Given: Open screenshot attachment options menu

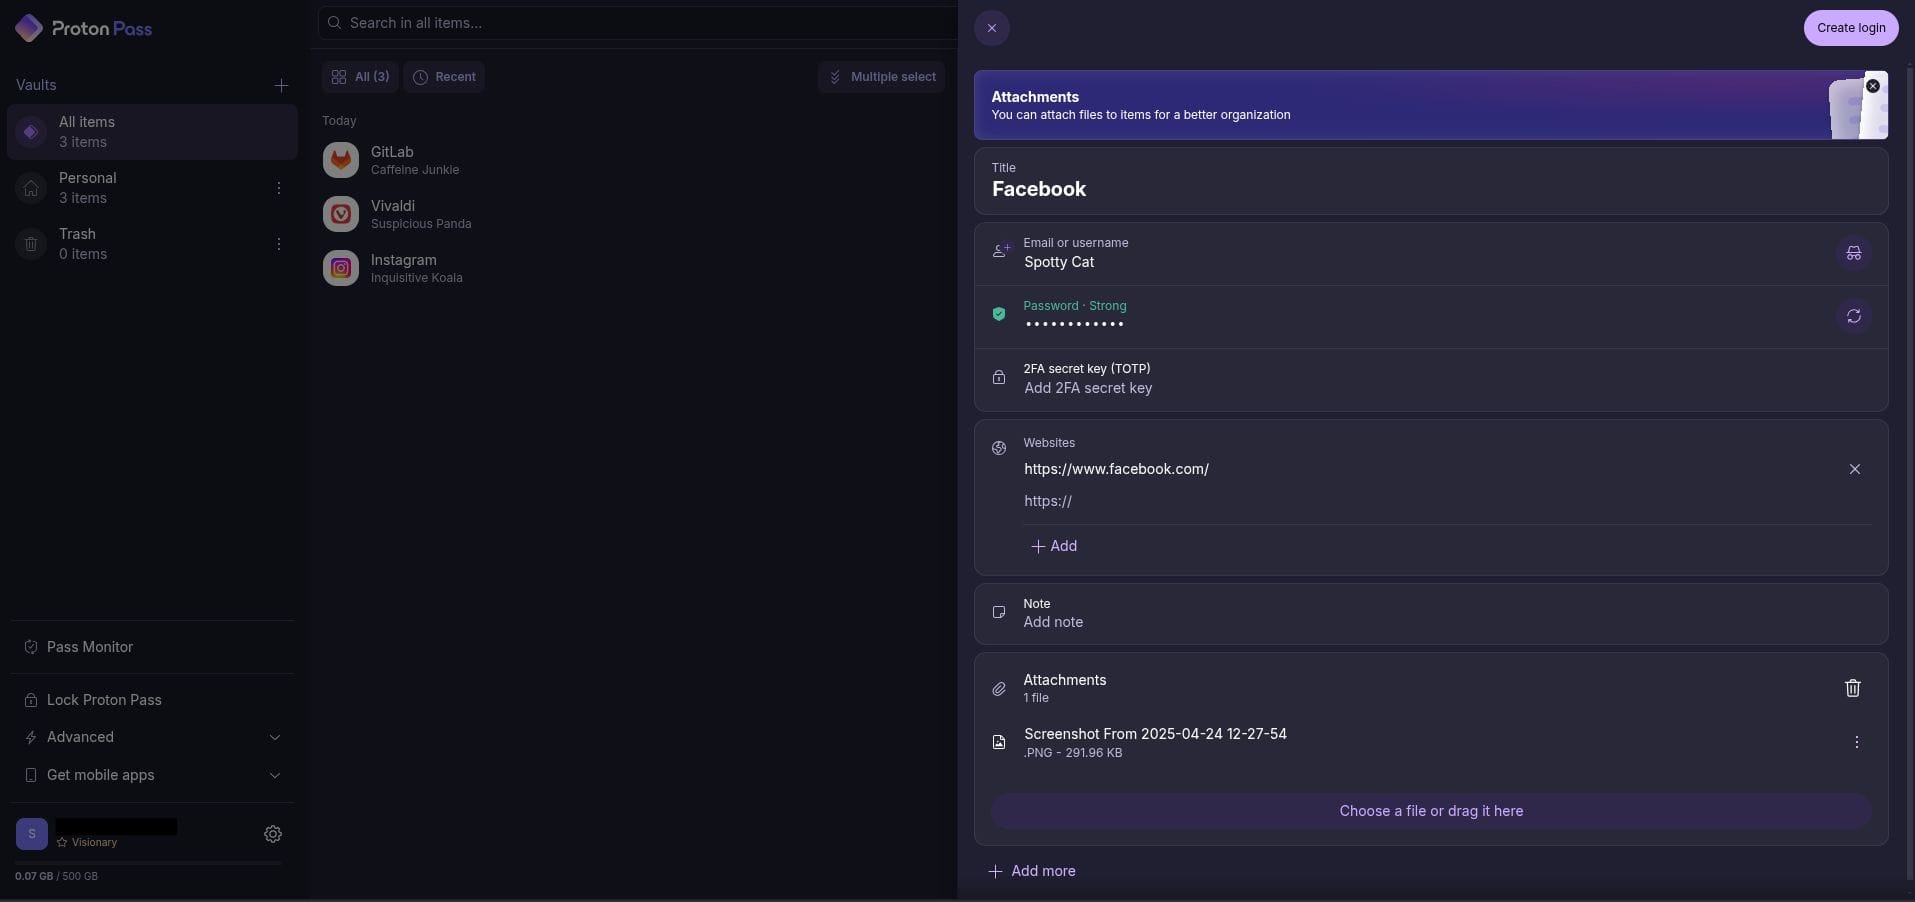Looking at the screenshot, I should [1857, 742].
